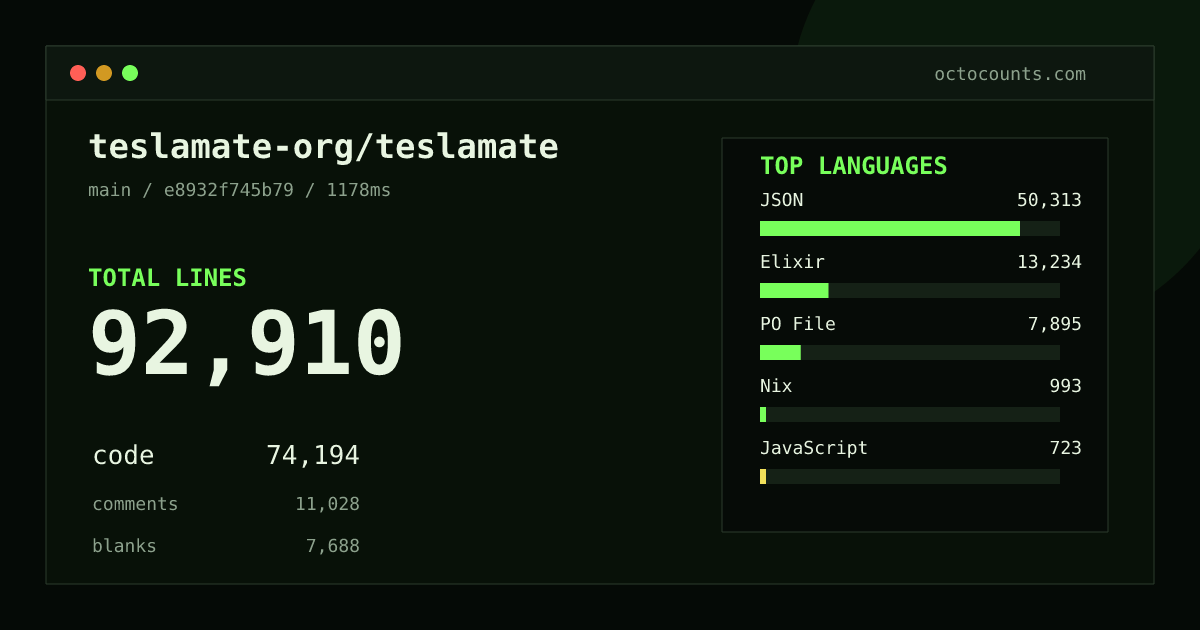
Task: Click the blanks count 7,688
Action: (x=333, y=546)
